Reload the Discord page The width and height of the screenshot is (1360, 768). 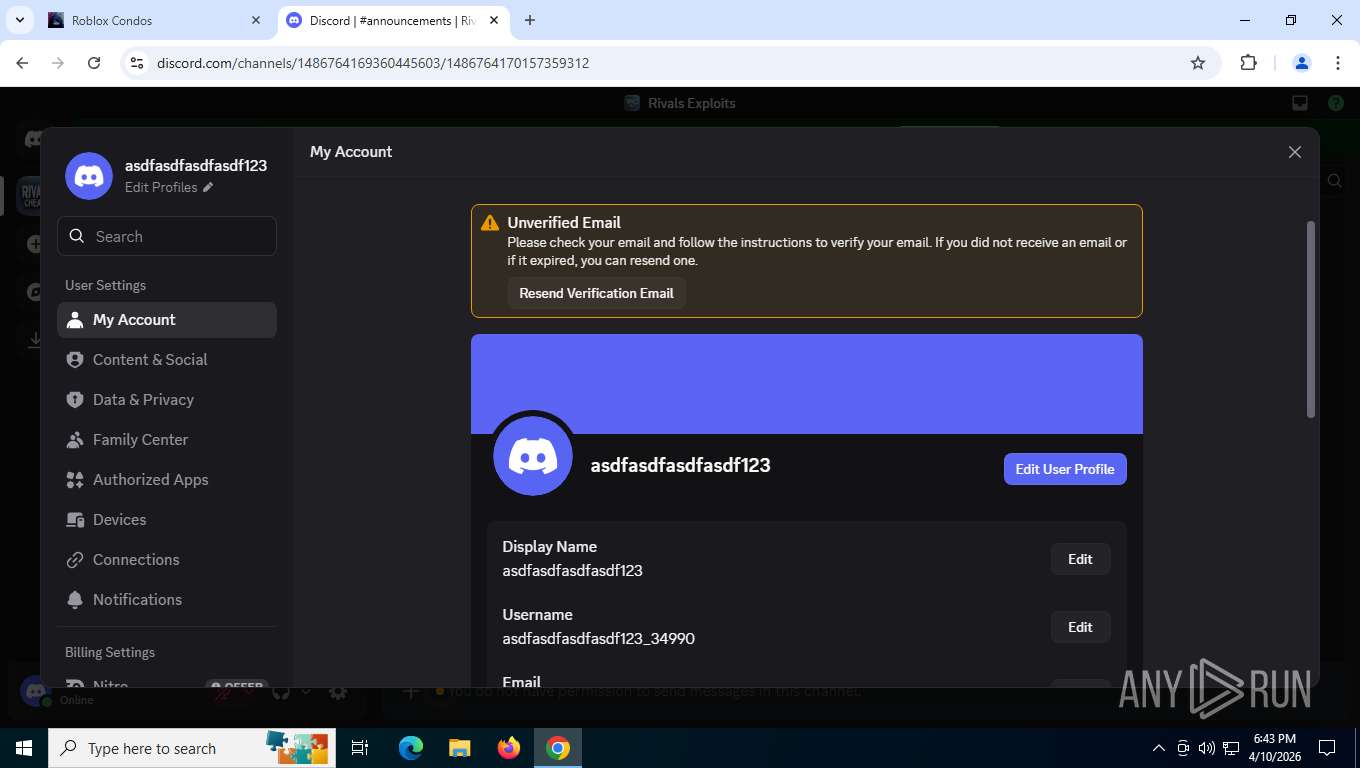point(94,63)
